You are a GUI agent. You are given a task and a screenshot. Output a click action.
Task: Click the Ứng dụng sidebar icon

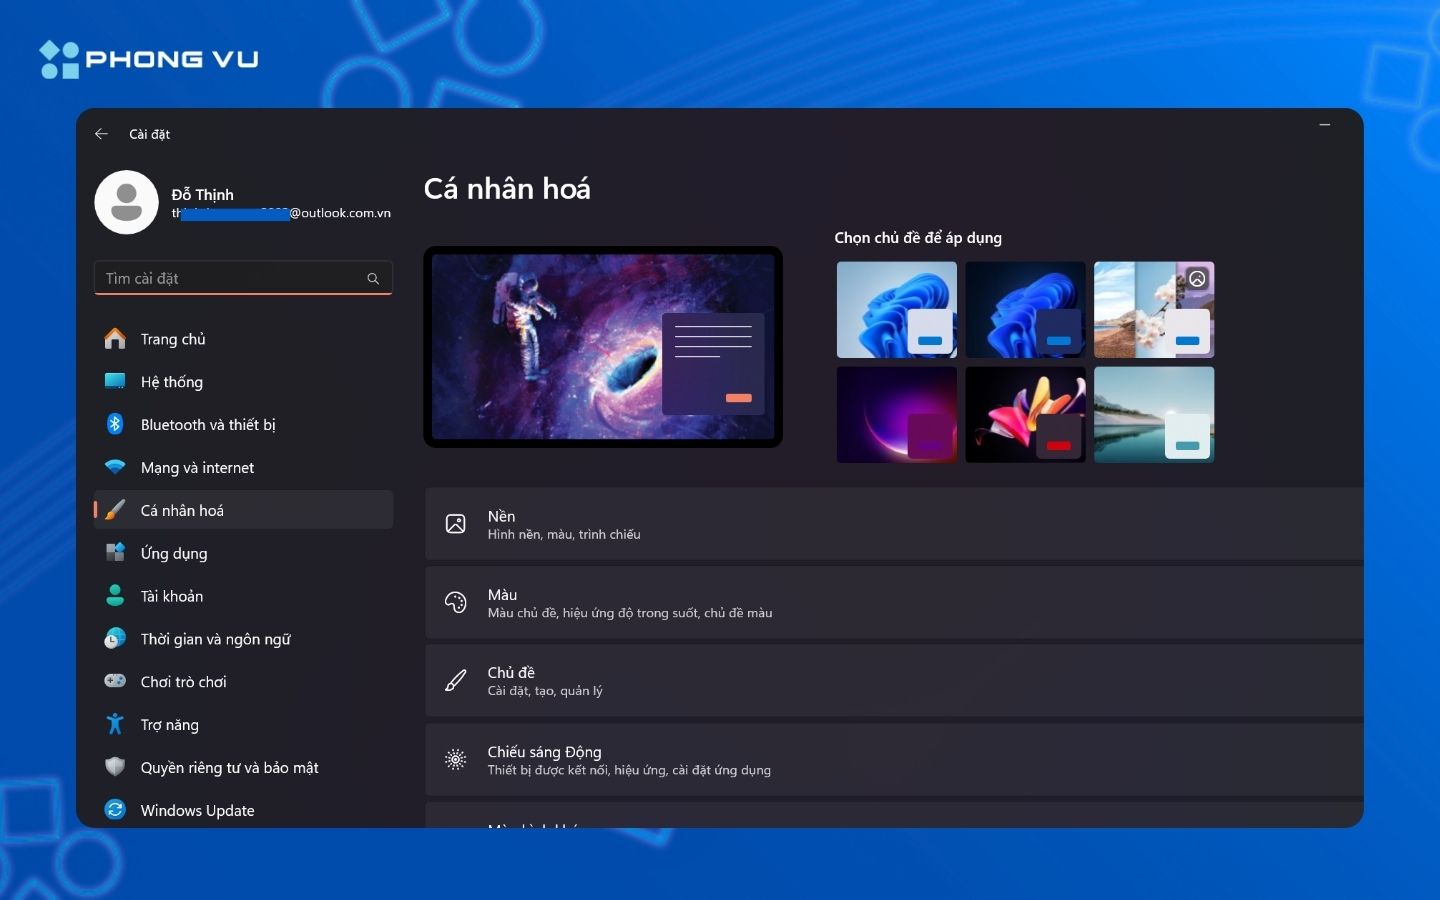coord(115,553)
